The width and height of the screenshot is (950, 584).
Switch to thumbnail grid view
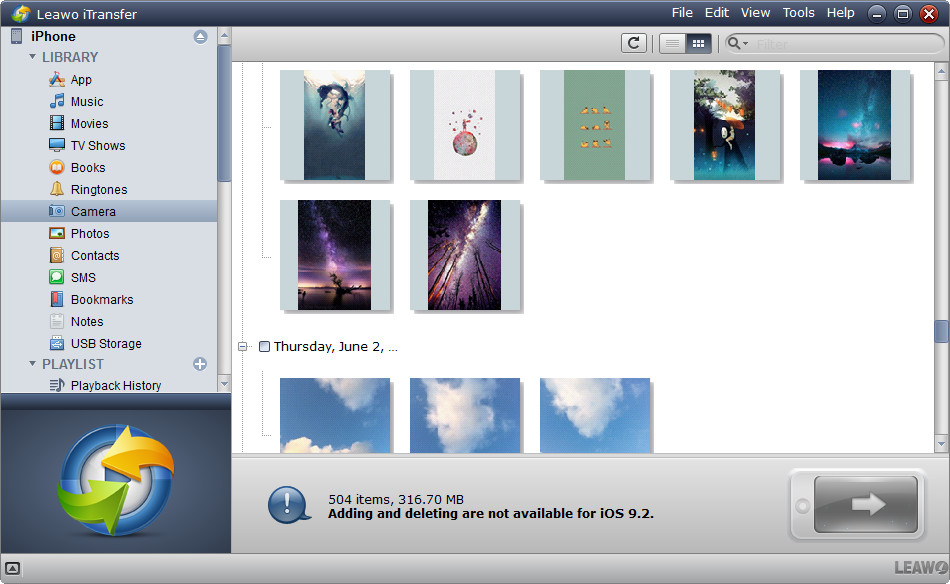pos(699,43)
